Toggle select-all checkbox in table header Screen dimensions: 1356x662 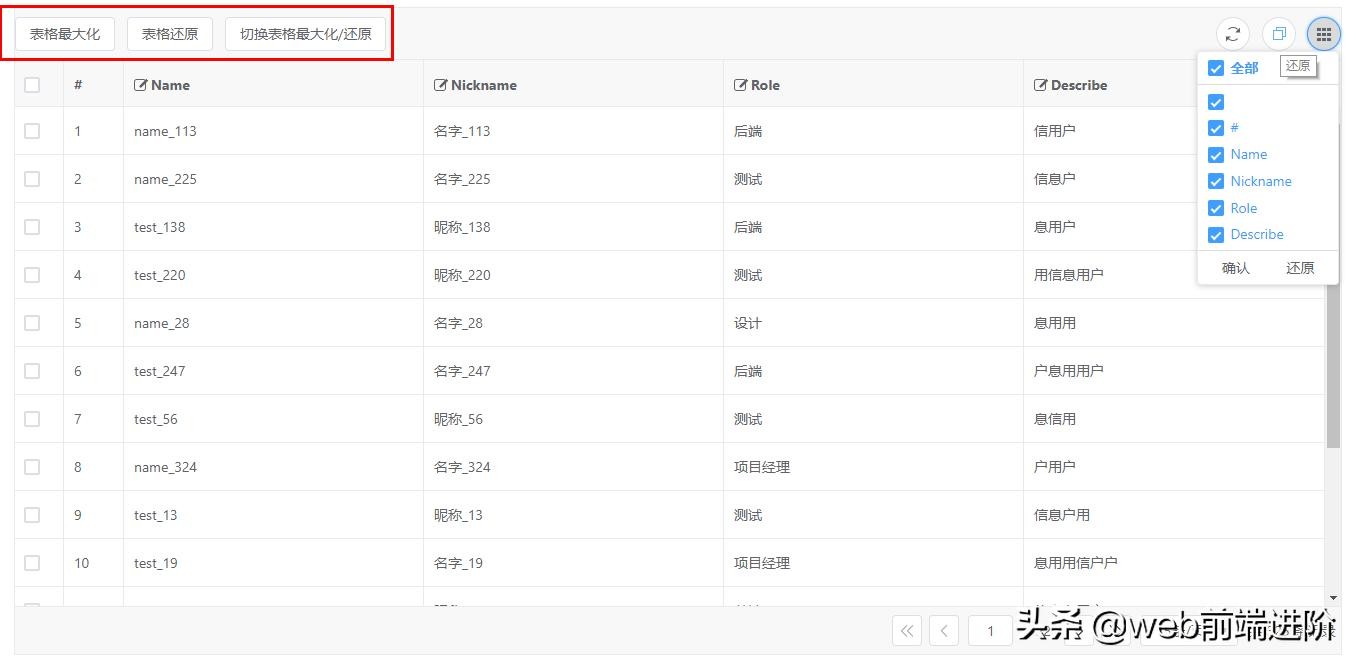click(x=32, y=85)
